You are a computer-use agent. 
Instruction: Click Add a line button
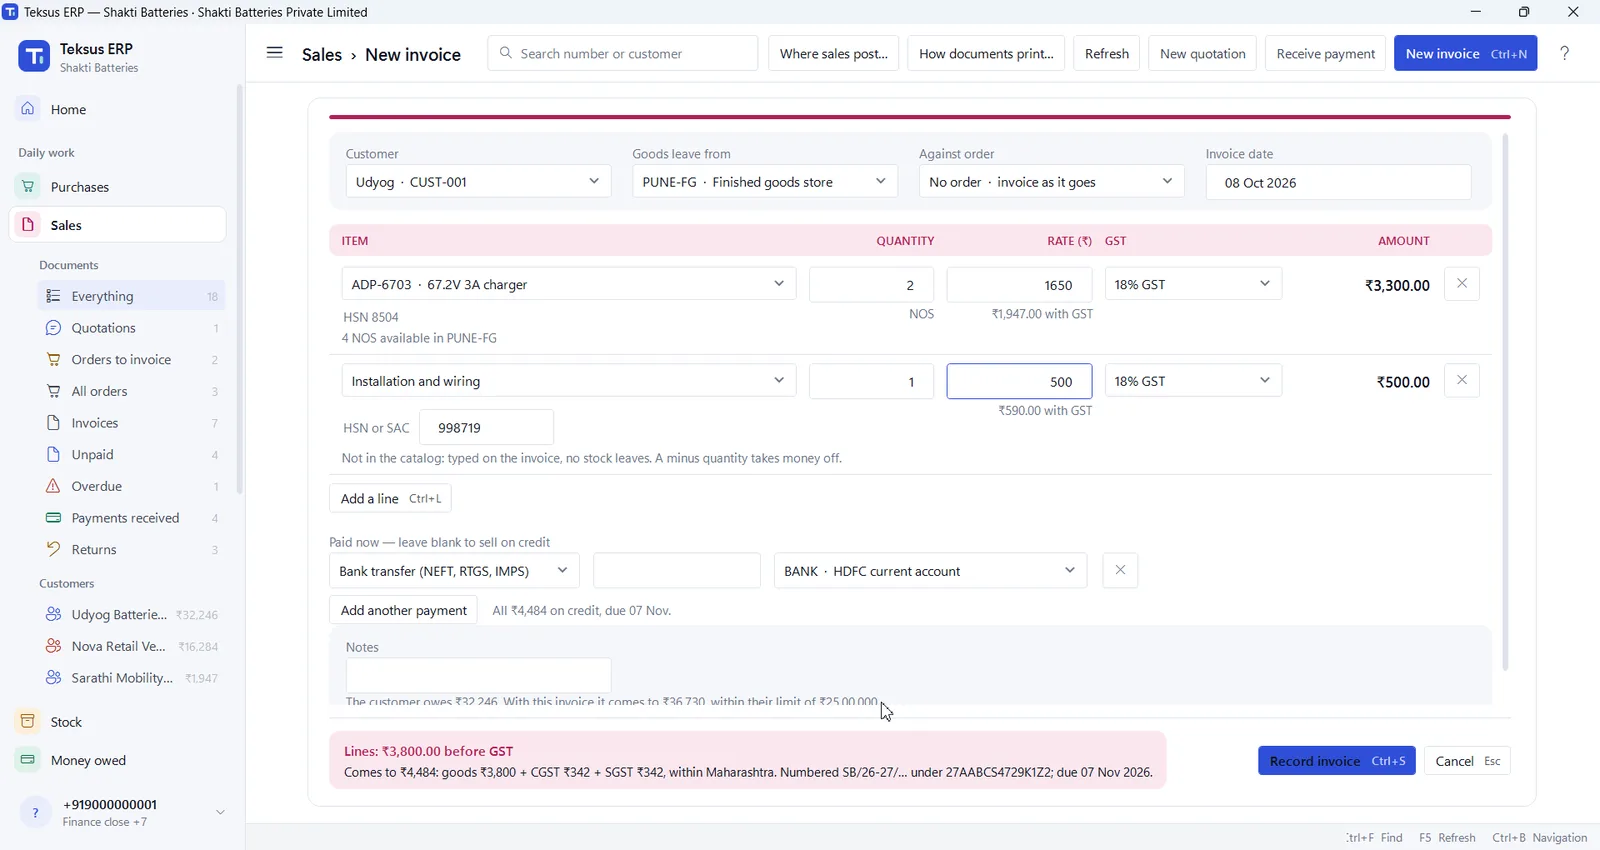coord(390,498)
